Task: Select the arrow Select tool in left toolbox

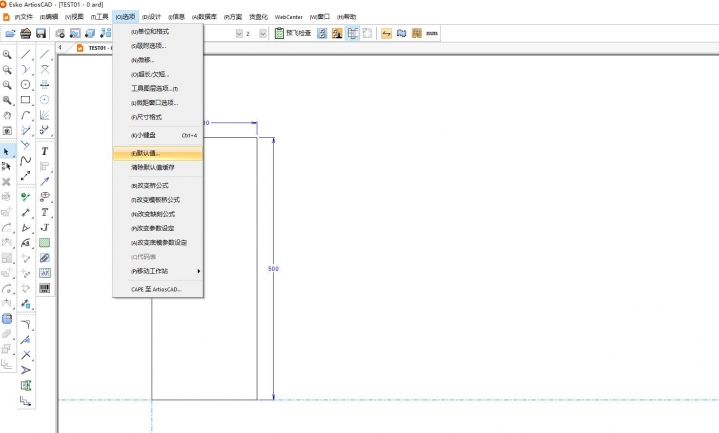Action: (7, 151)
